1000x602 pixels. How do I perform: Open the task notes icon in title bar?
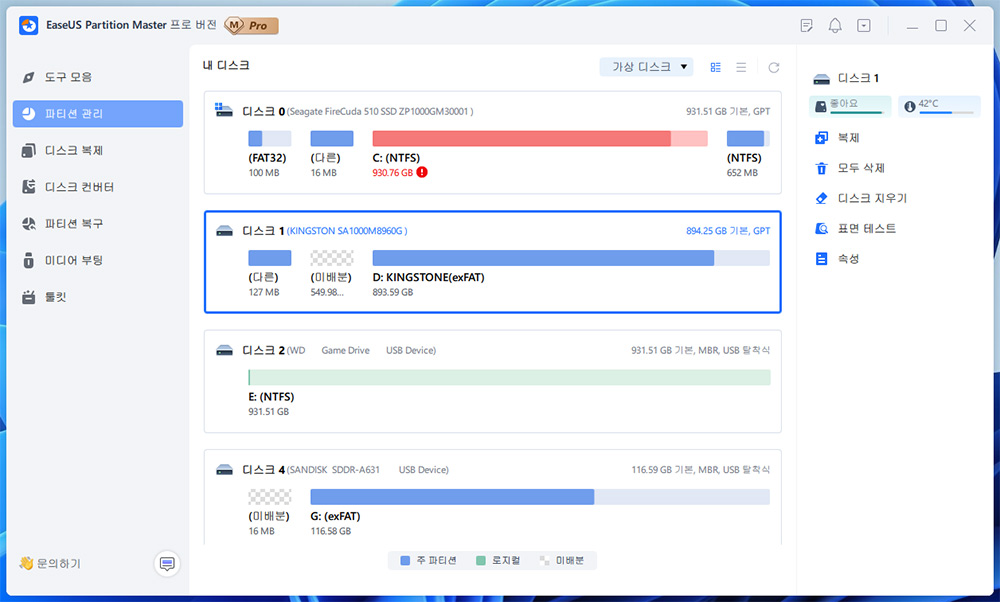click(x=806, y=26)
